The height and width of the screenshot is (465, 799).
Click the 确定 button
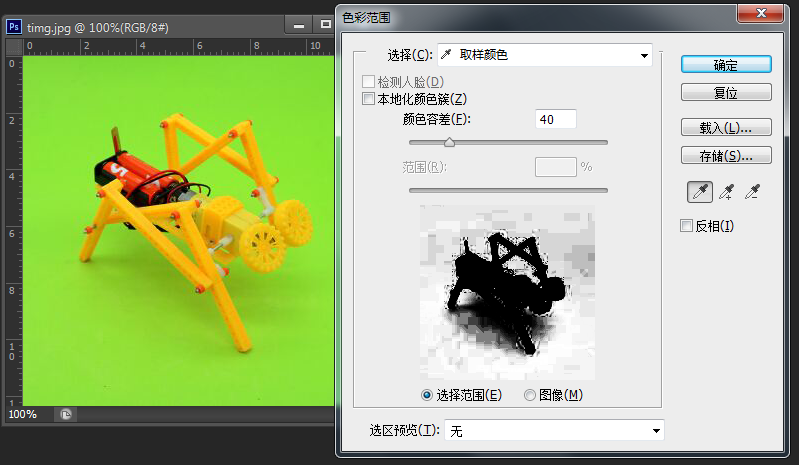pos(726,65)
